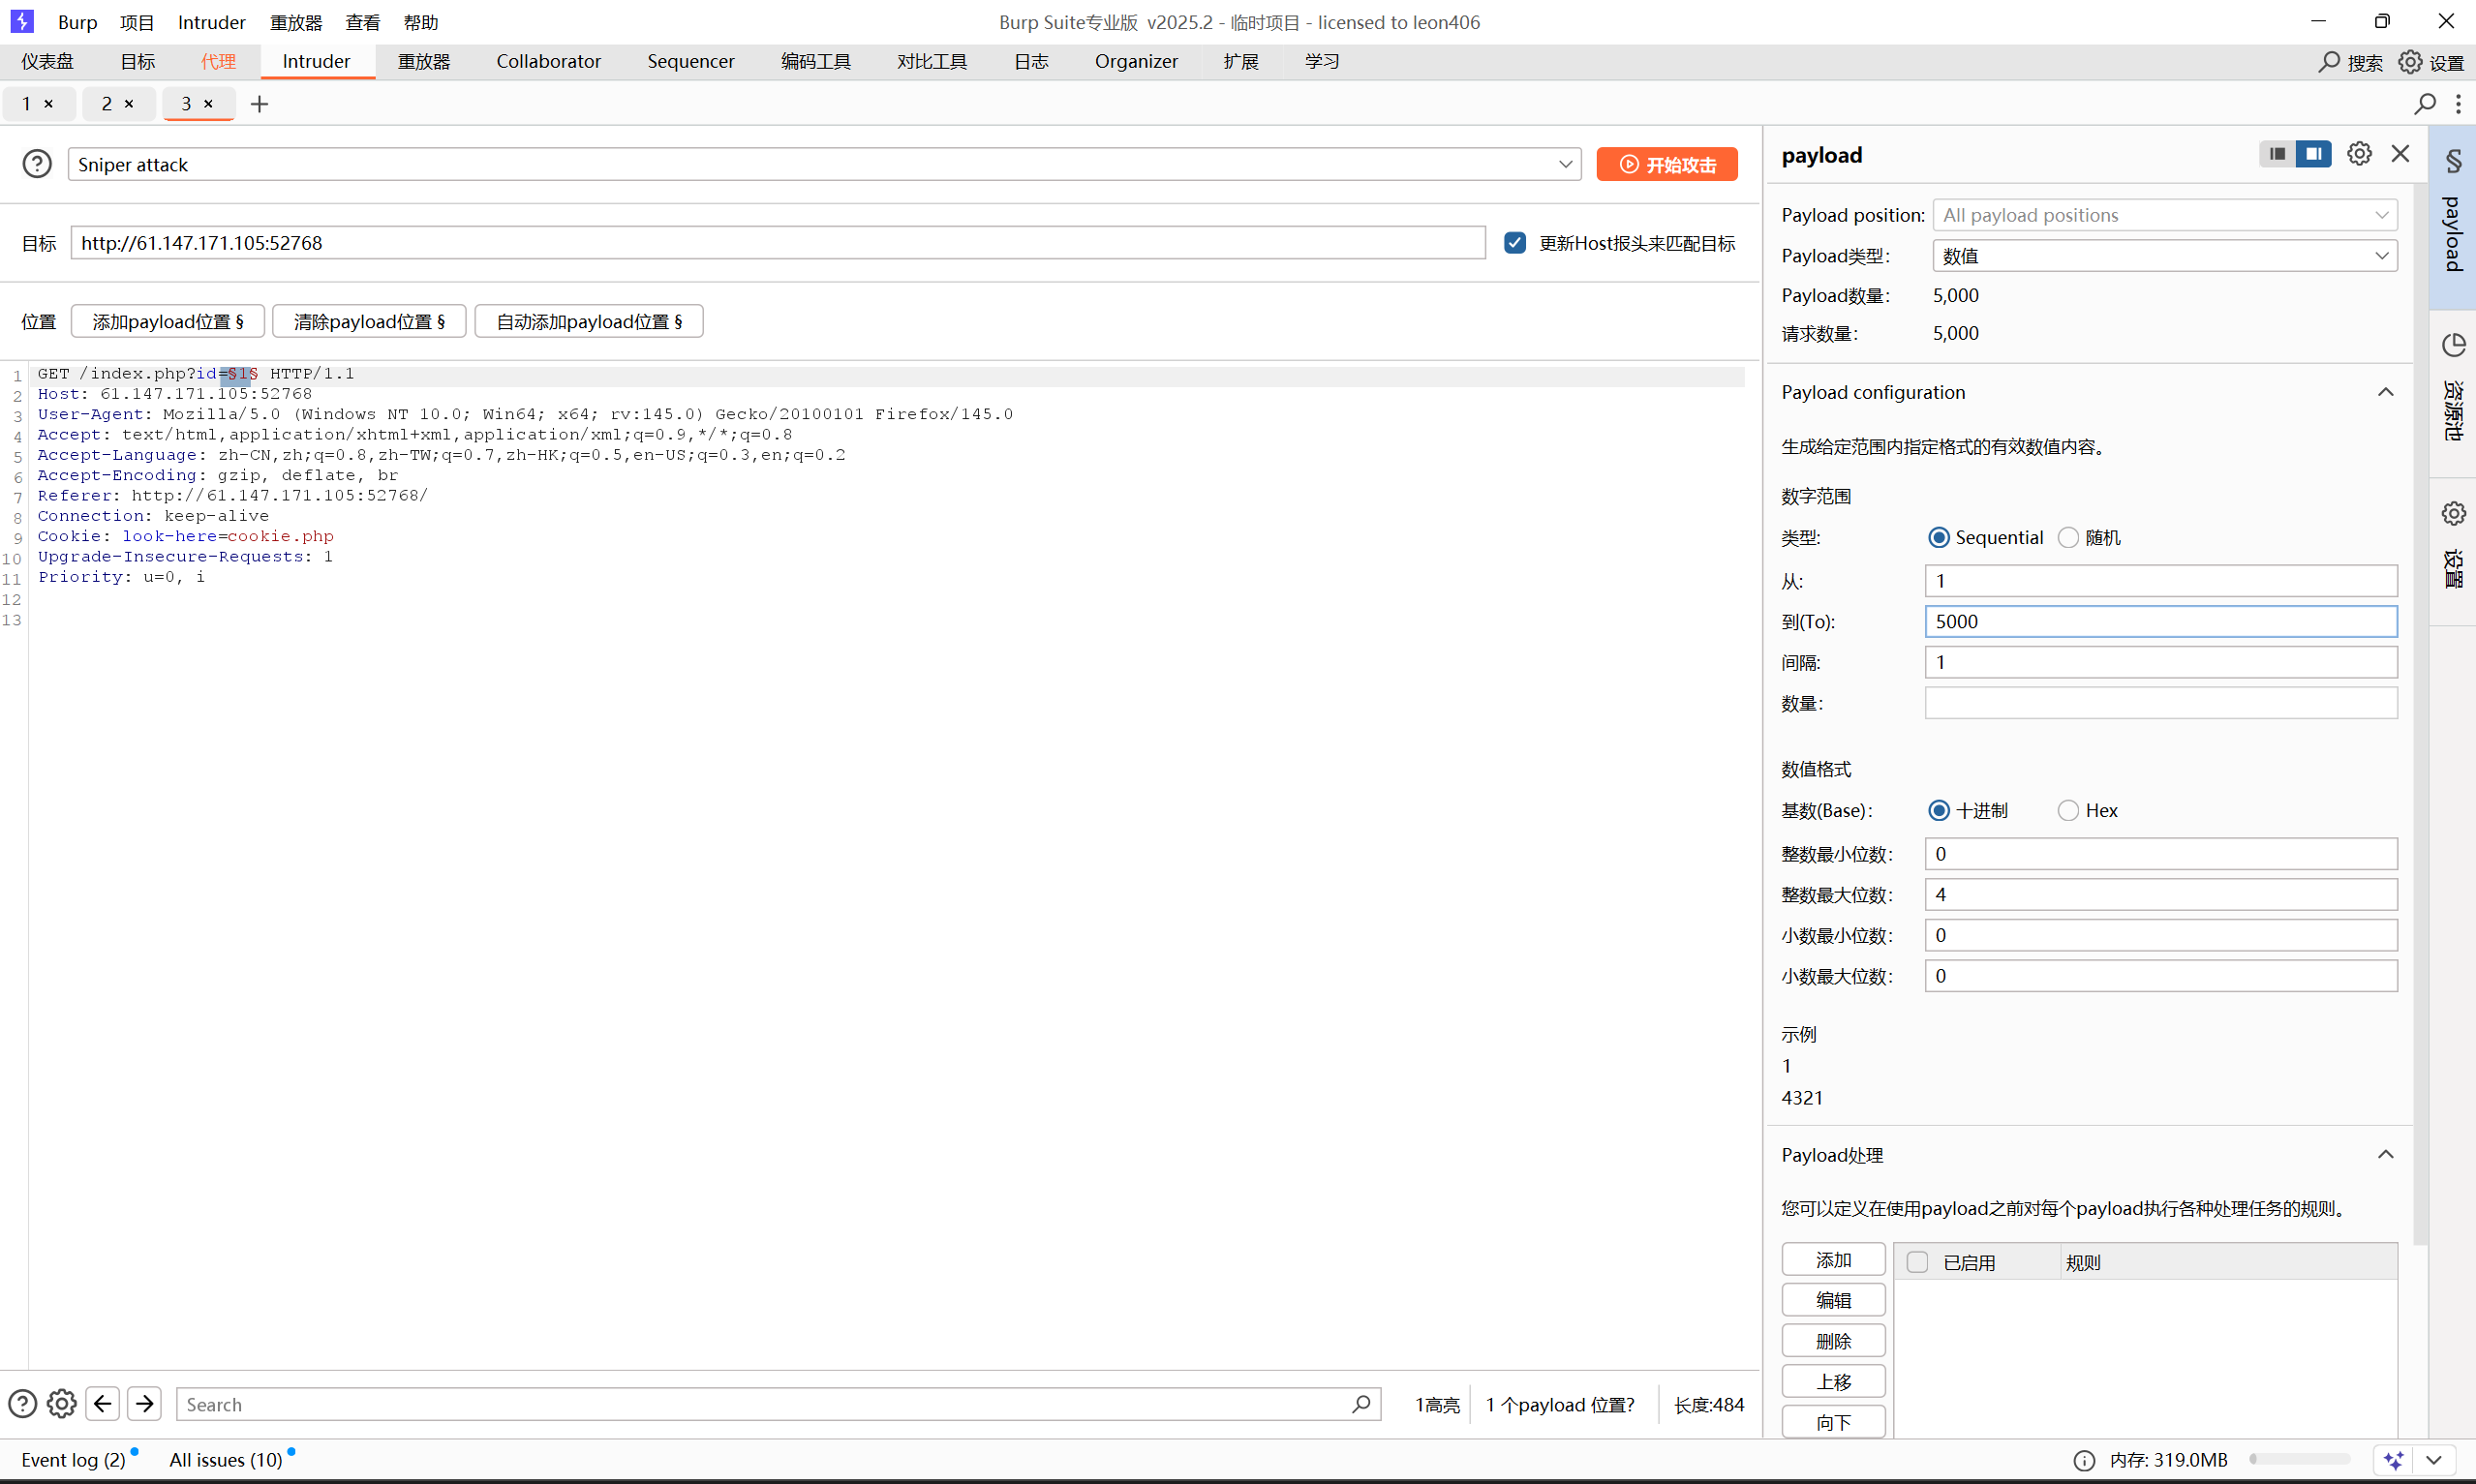Click the help question mark beside attack type
The width and height of the screenshot is (2476, 1484).
(x=37, y=164)
